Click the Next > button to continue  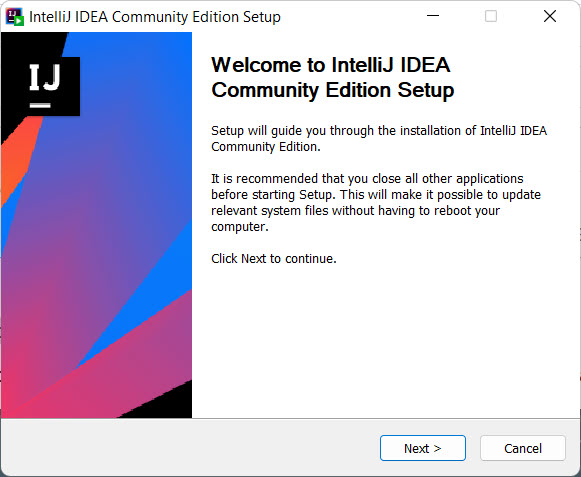422,448
